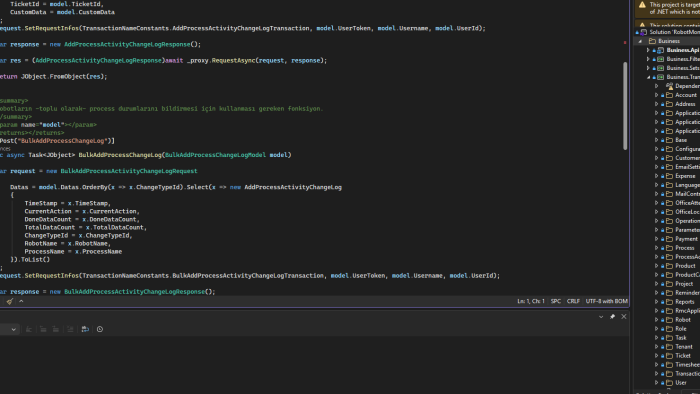The height and width of the screenshot is (394, 700).
Task: Click the CRLF line ending indicator
Action: 573,301
